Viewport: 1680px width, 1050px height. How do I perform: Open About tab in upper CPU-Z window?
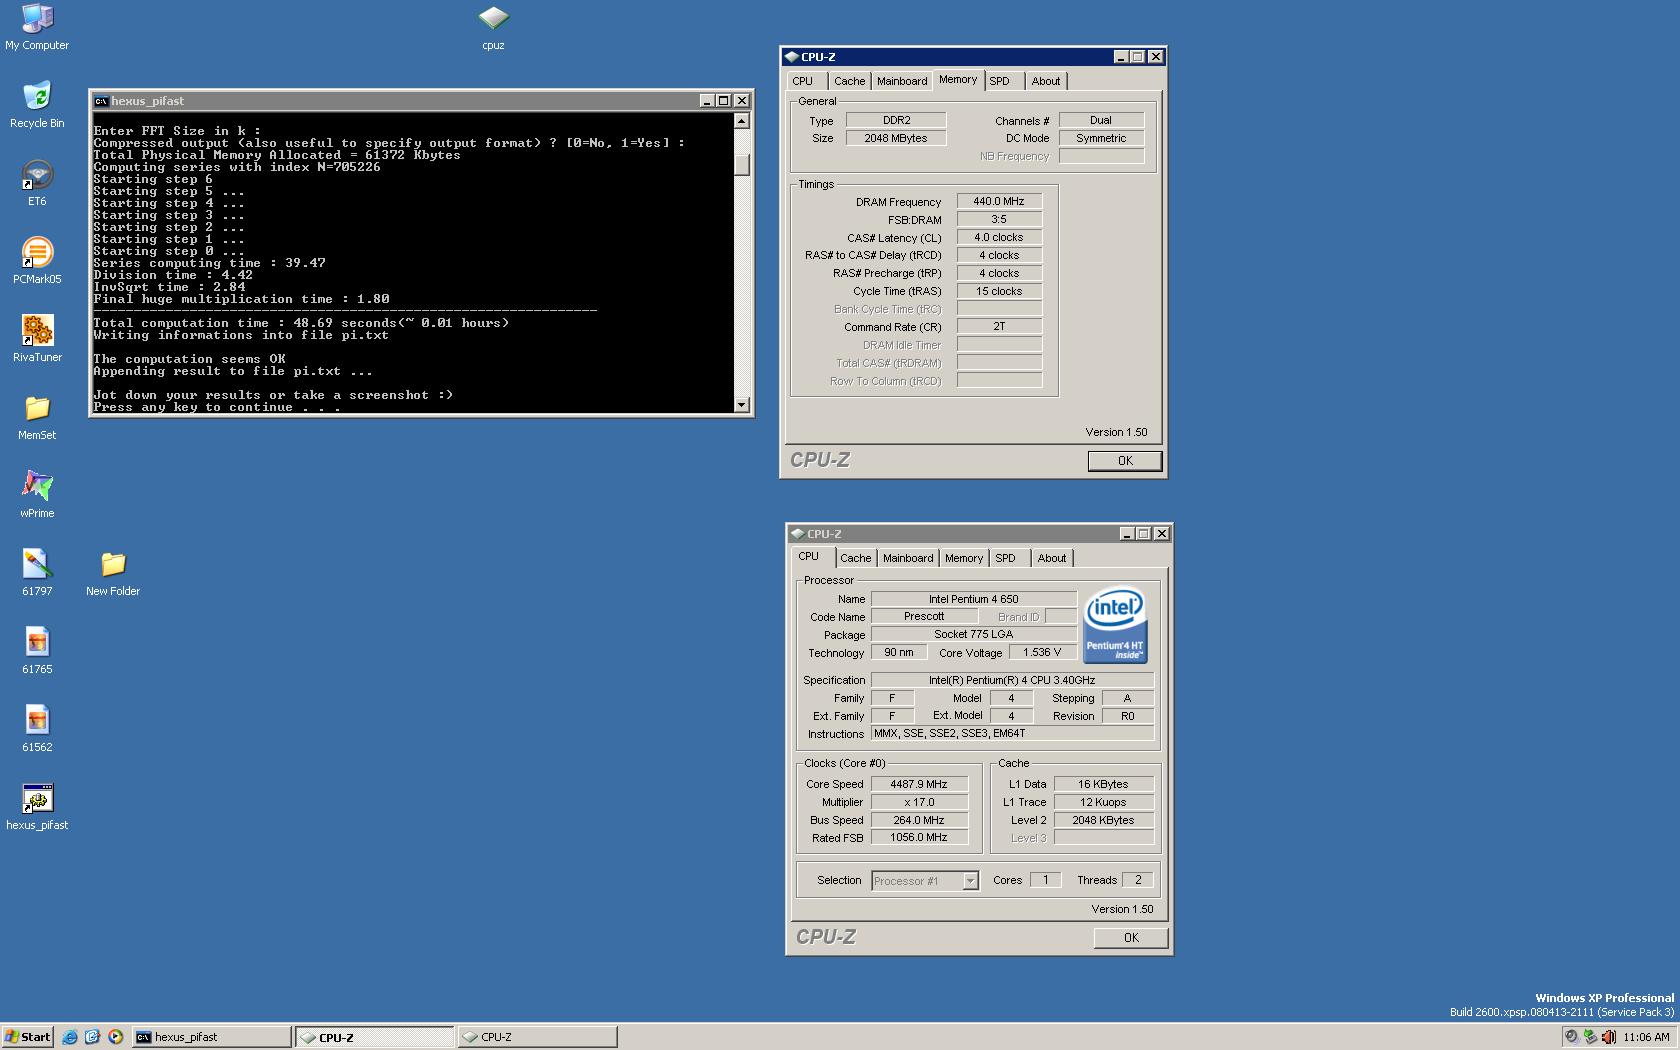tap(1046, 81)
